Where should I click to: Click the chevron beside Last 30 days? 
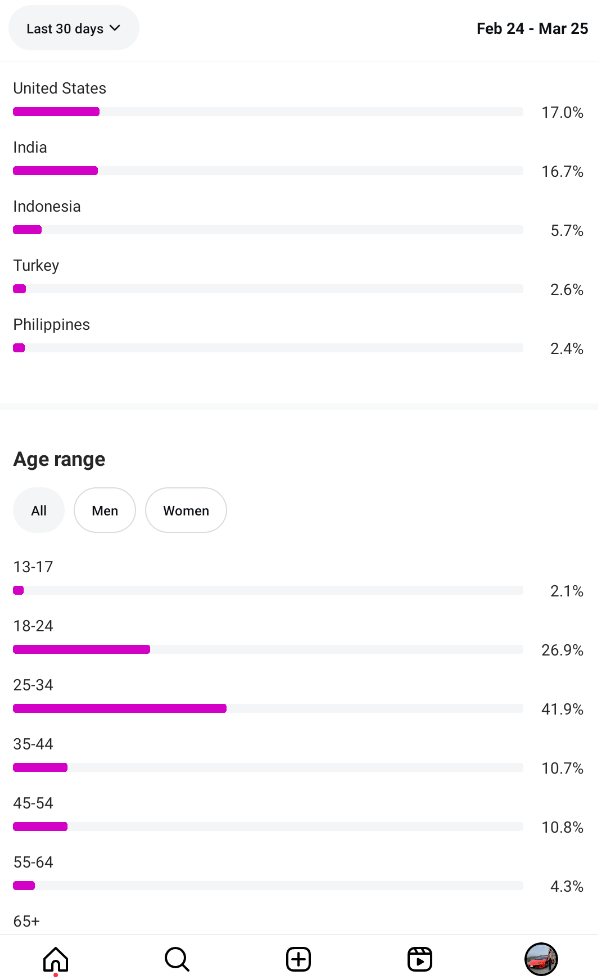click(115, 28)
